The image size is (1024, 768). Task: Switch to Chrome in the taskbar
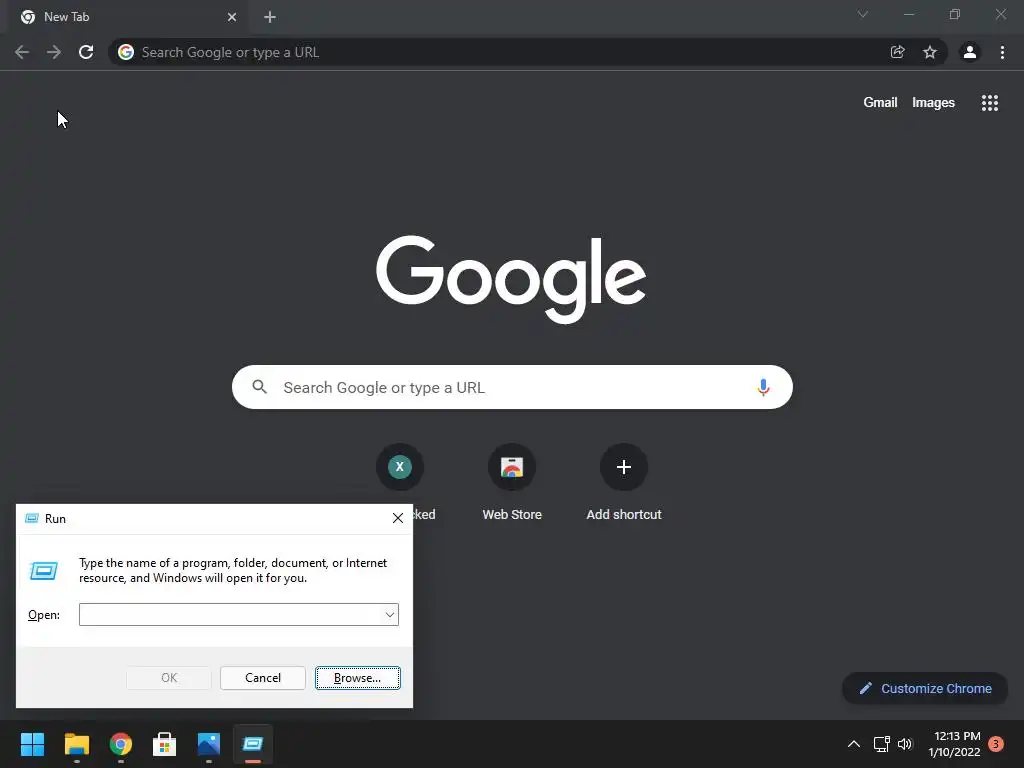click(121, 744)
